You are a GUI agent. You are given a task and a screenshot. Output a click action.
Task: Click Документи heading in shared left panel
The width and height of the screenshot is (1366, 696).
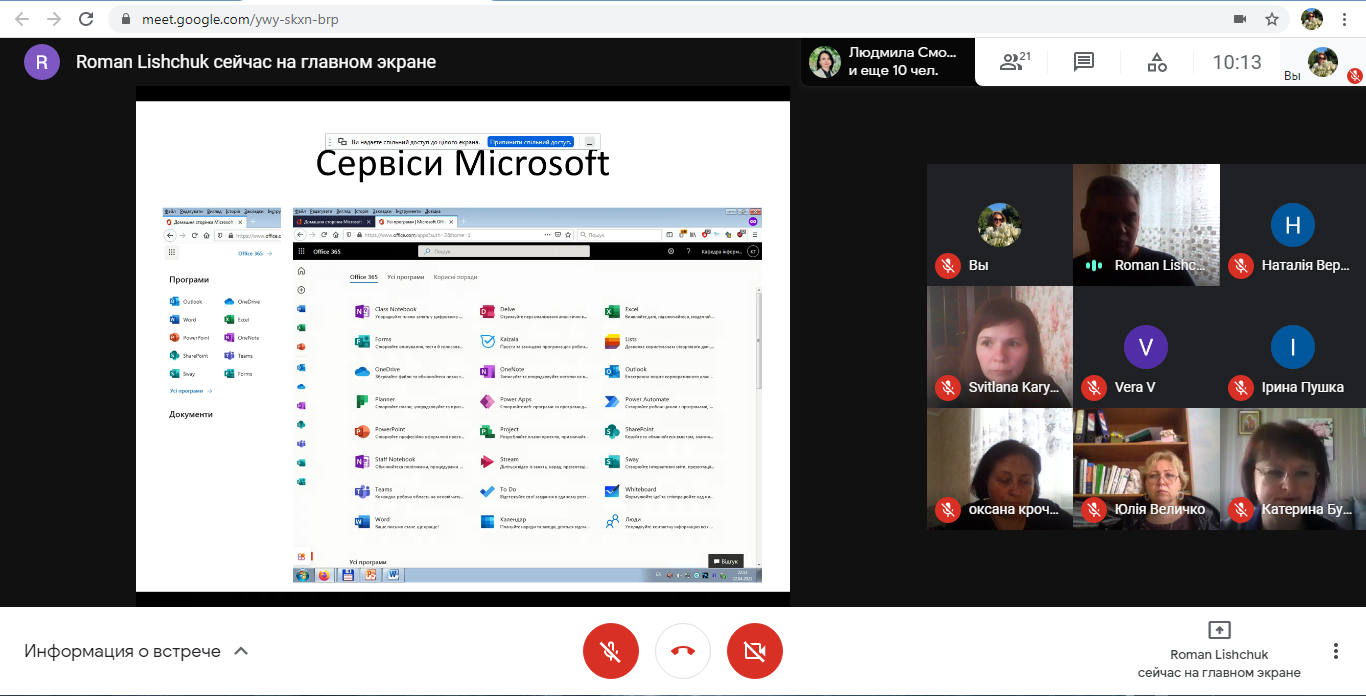(191, 414)
